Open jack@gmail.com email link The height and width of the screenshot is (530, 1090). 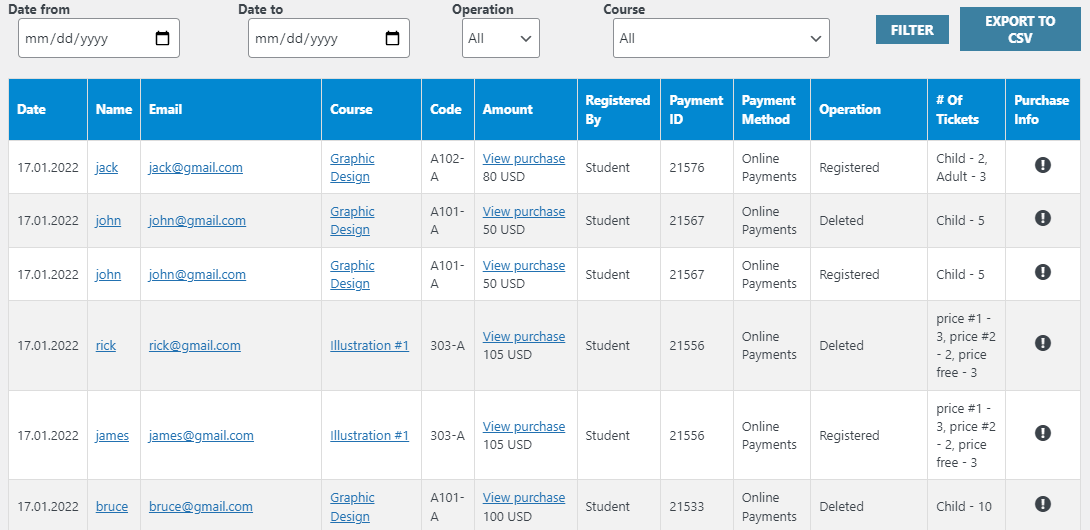tap(196, 168)
